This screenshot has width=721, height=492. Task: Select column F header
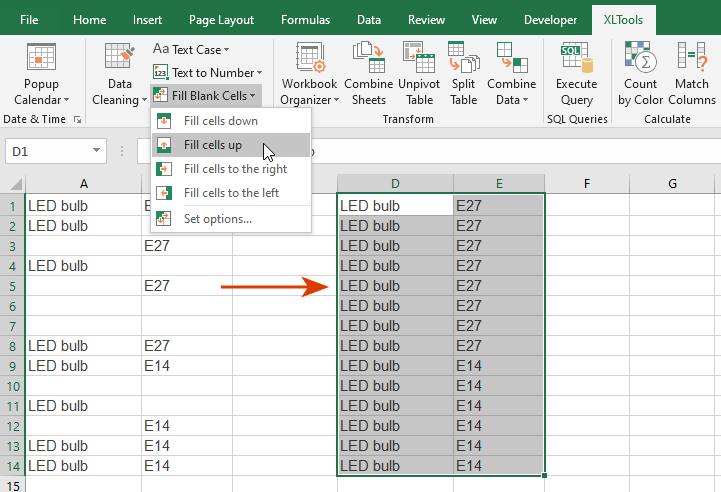[x=587, y=184]
